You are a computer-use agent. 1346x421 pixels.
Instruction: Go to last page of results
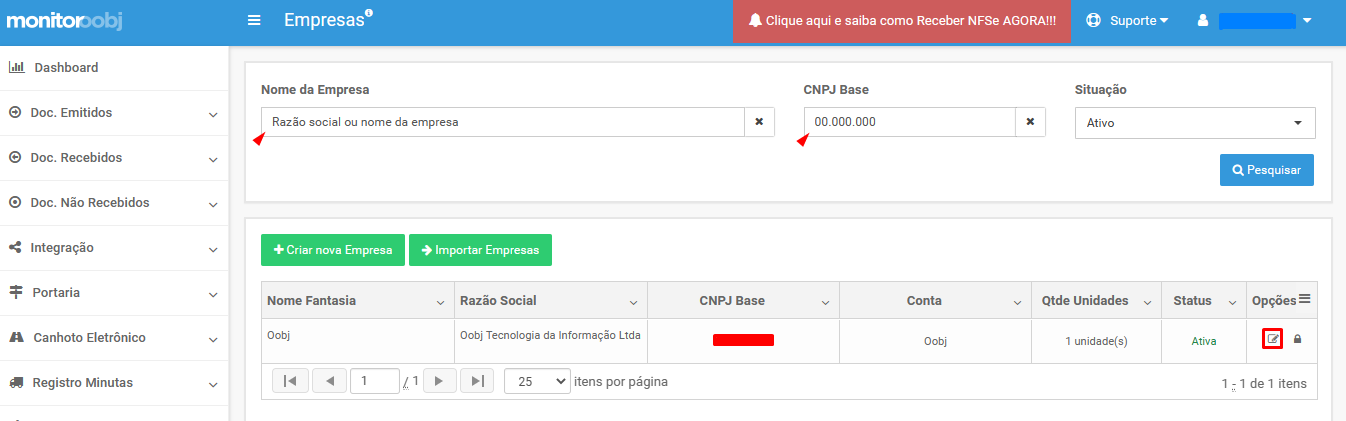tap(478, 381)
